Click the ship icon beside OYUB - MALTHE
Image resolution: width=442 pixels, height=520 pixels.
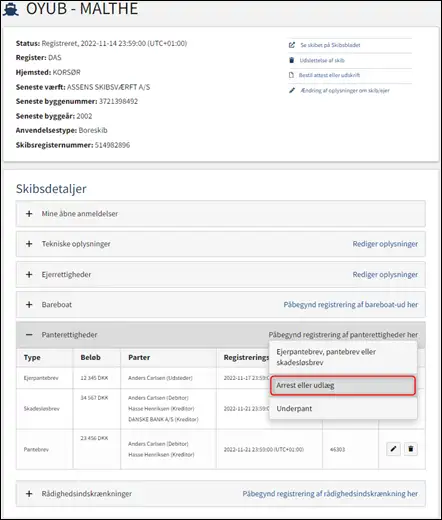point(11,9)
